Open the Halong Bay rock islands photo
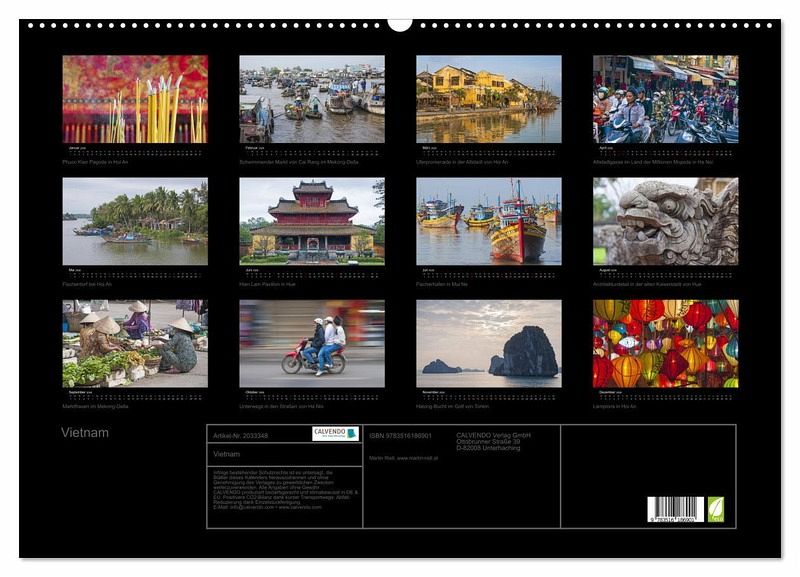Screen dimensions: 800x577 click(488, 343)
